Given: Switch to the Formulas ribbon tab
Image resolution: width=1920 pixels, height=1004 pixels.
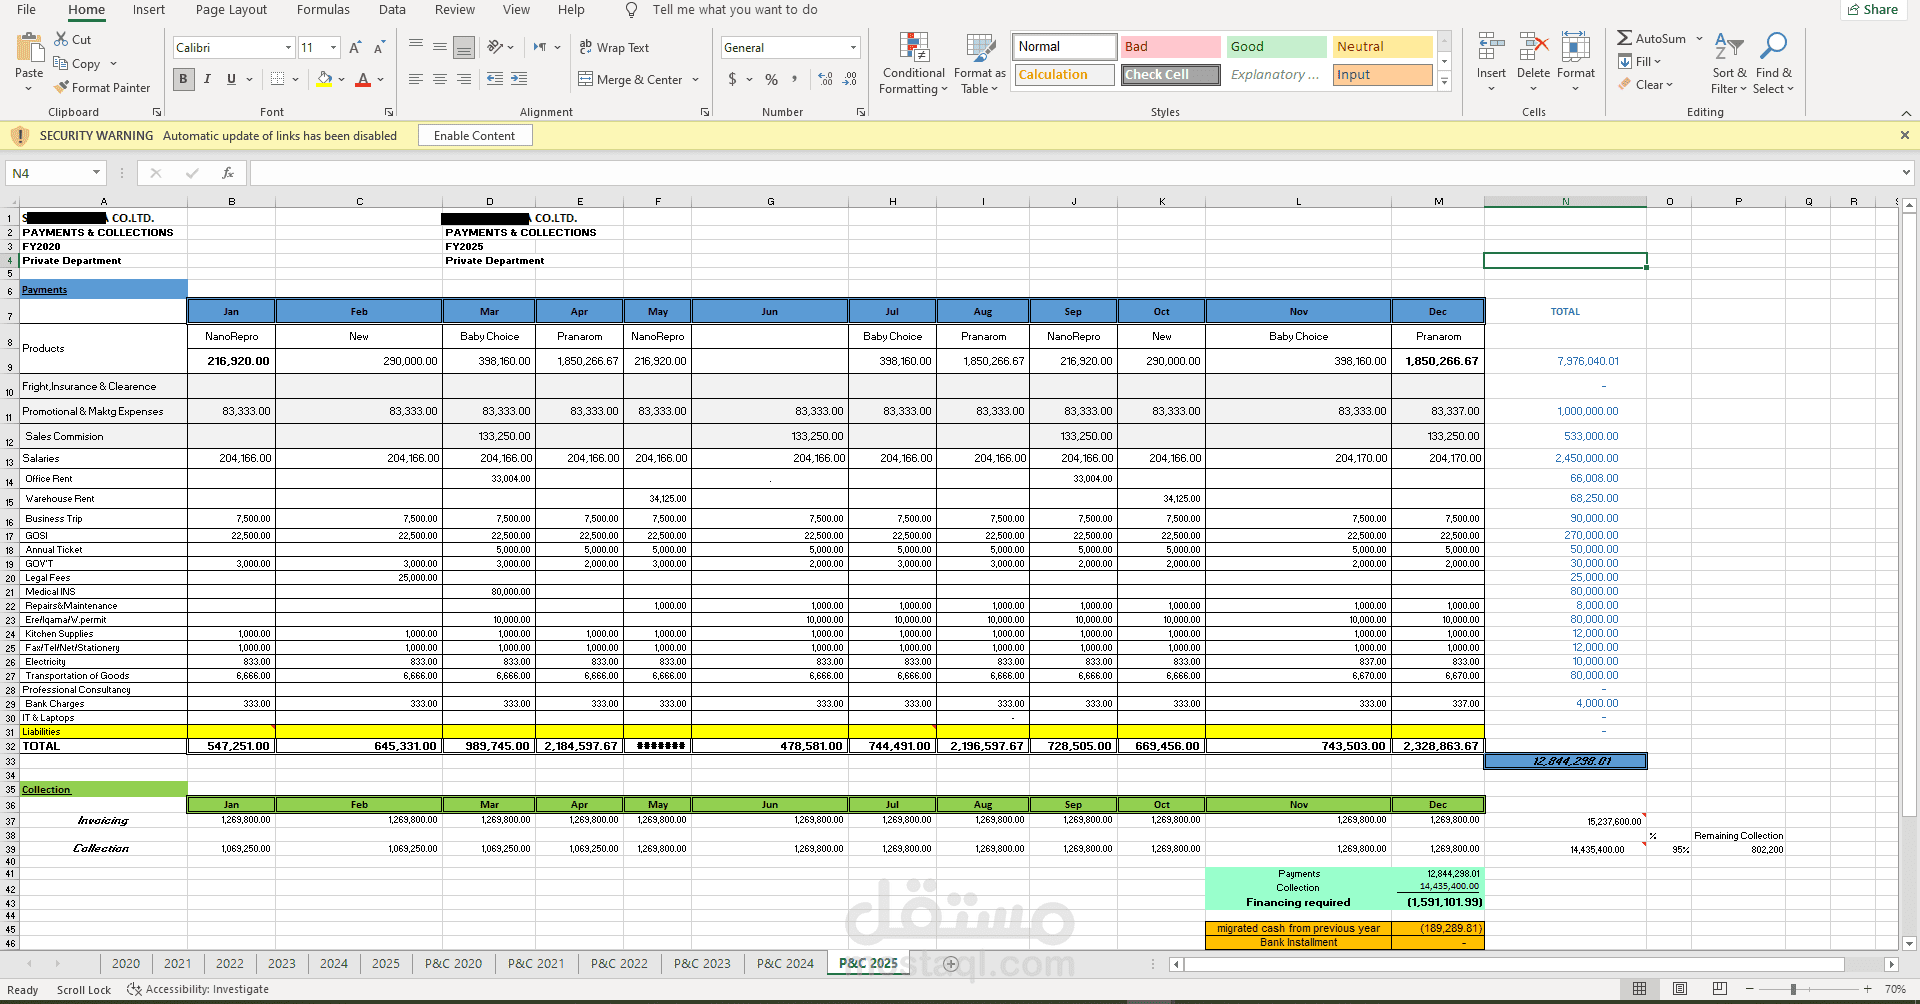Looking at the screenshot, I should pos(322,10).
